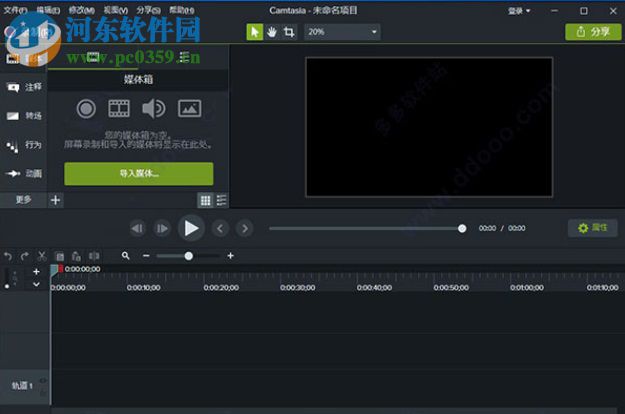Click the Redo arrow icon
This screenshot has width=625, height=414.
coord(25,256)
